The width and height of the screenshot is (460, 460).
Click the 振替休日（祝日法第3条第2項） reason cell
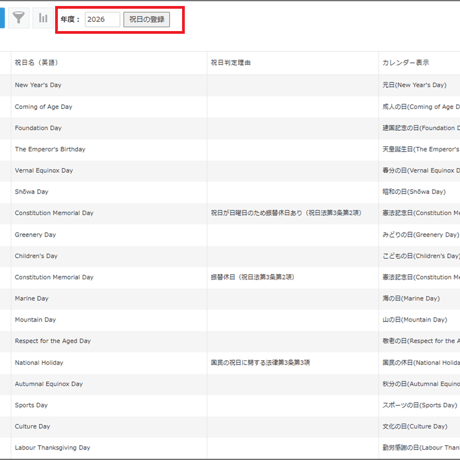pyautogui.click(x=293, y=277)
